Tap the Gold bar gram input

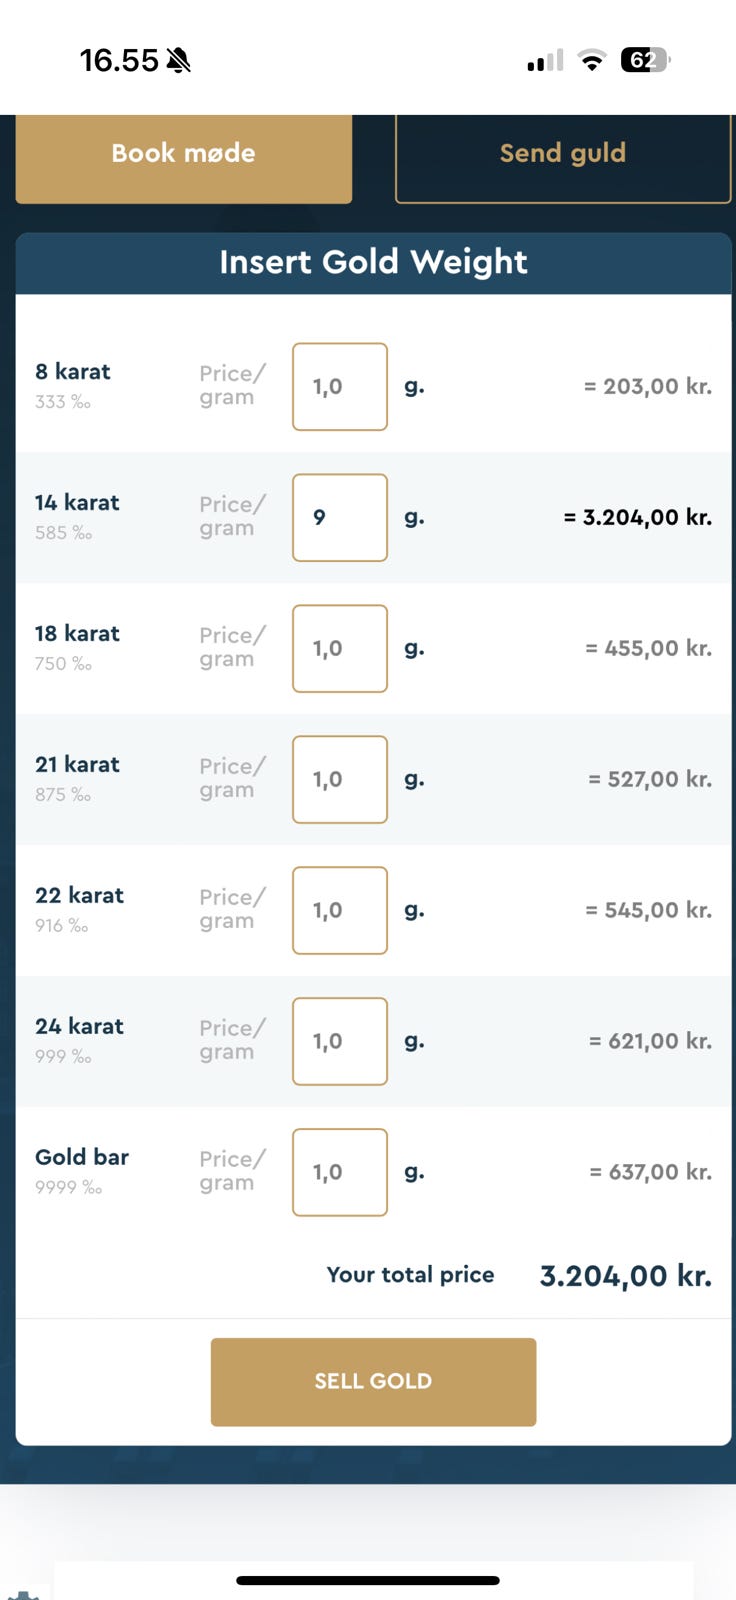[340, 1173]
